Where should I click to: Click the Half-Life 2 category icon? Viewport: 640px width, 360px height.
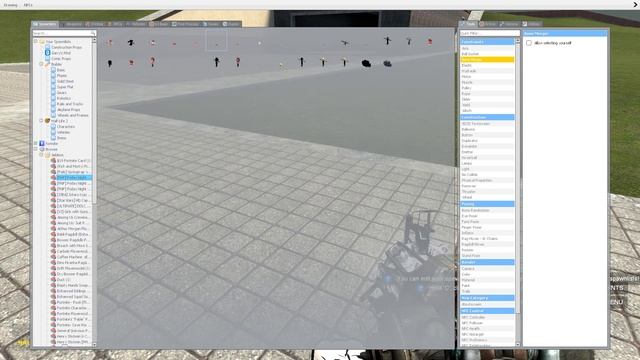[47, 121]
